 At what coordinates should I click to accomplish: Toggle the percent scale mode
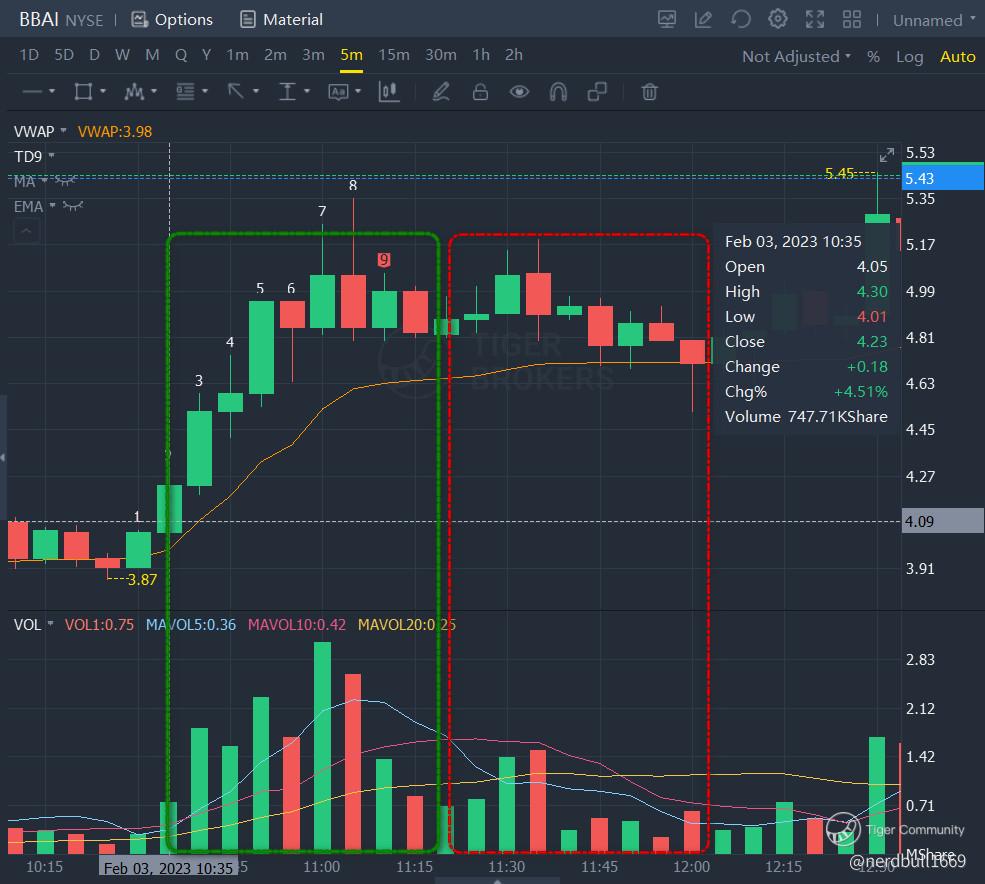pyautogui.click(x=873, y=57)
